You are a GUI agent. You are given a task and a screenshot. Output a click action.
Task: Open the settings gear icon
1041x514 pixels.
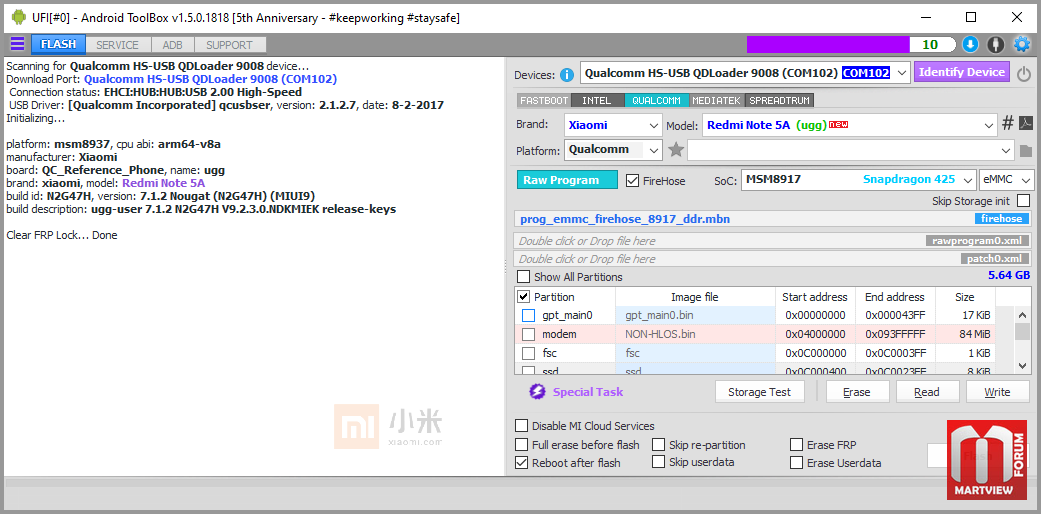[x=1021, y=44]
